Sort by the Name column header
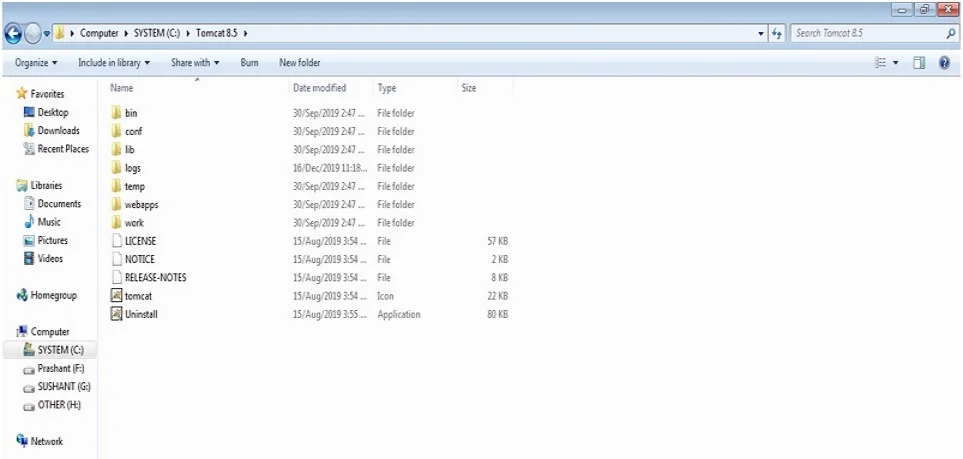The width and height of the screenshot is (963, 459). click(121, 88)
